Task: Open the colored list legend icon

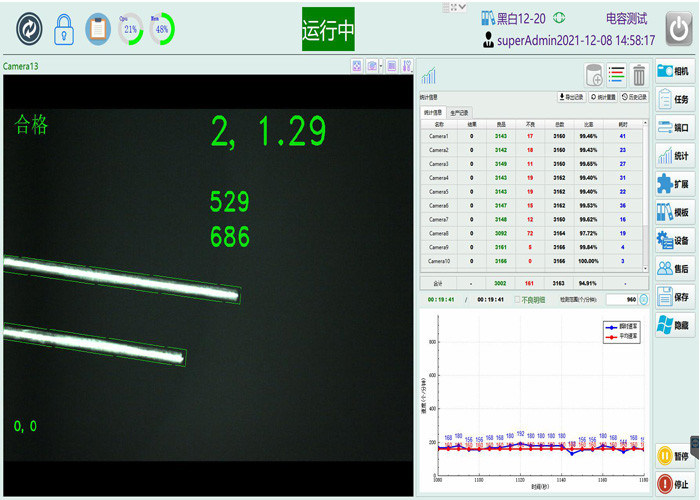Action: coord(616,75)
